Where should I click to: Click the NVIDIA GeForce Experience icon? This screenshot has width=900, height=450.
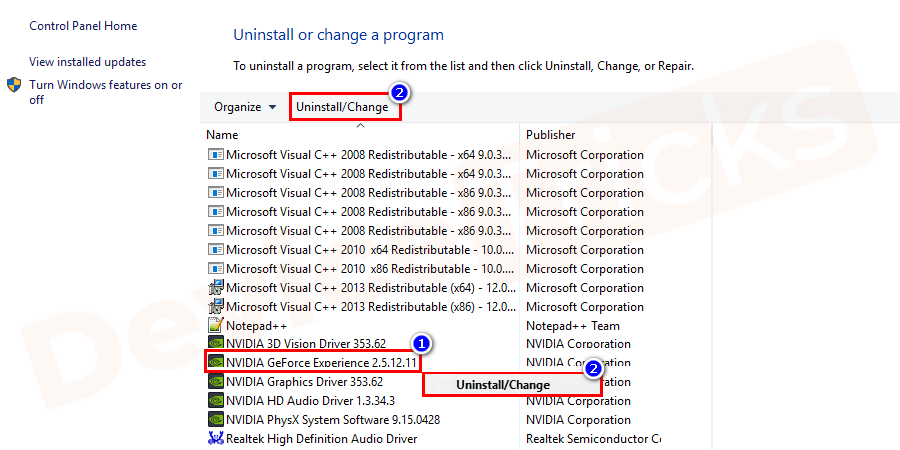pyautogui.click(x=216, y=363)
